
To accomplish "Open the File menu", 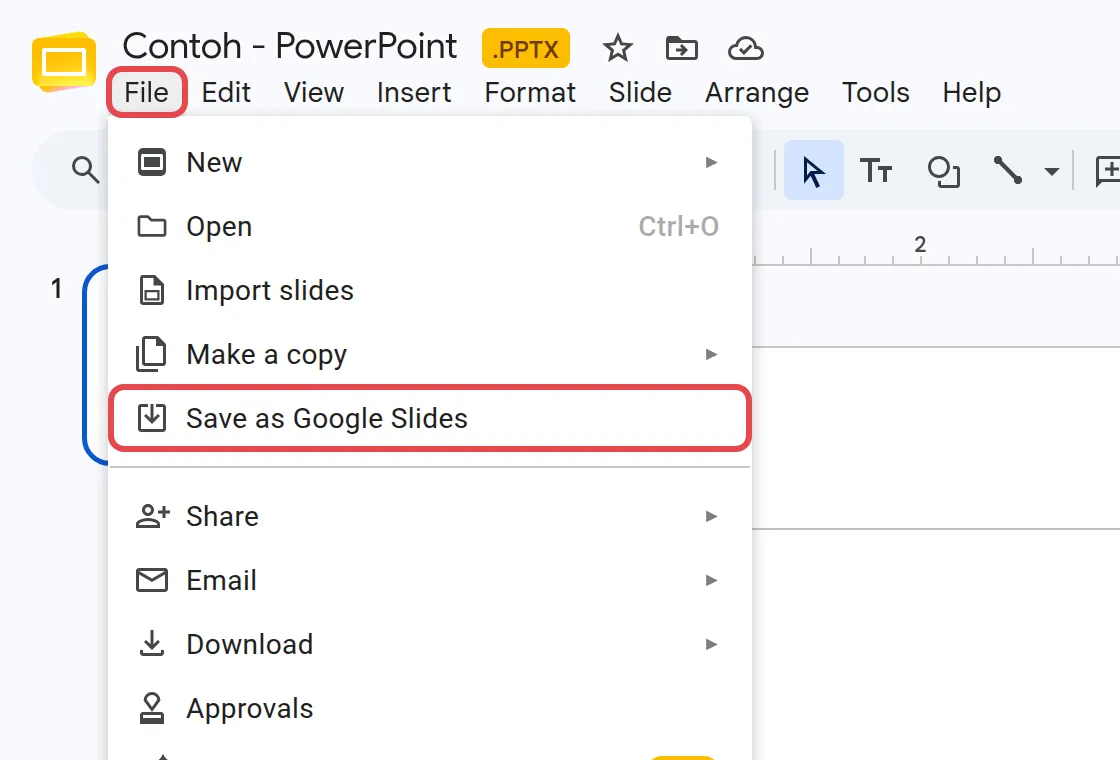I will coord(146,92).
